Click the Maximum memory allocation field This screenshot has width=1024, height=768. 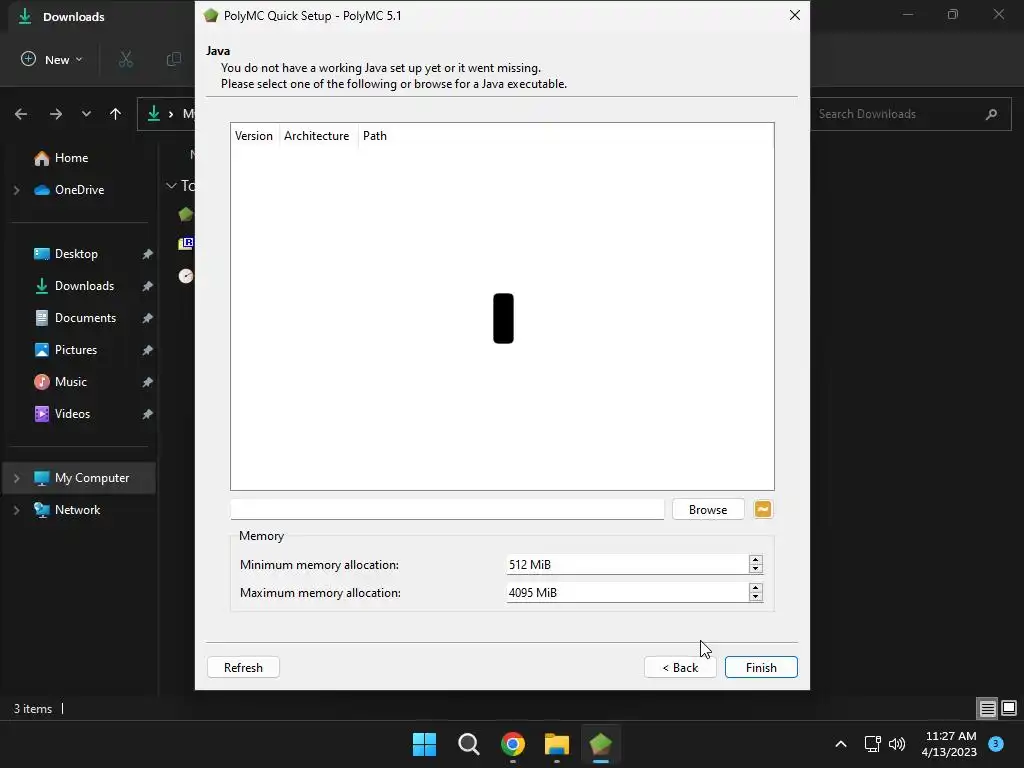click(x=628, y=592)
